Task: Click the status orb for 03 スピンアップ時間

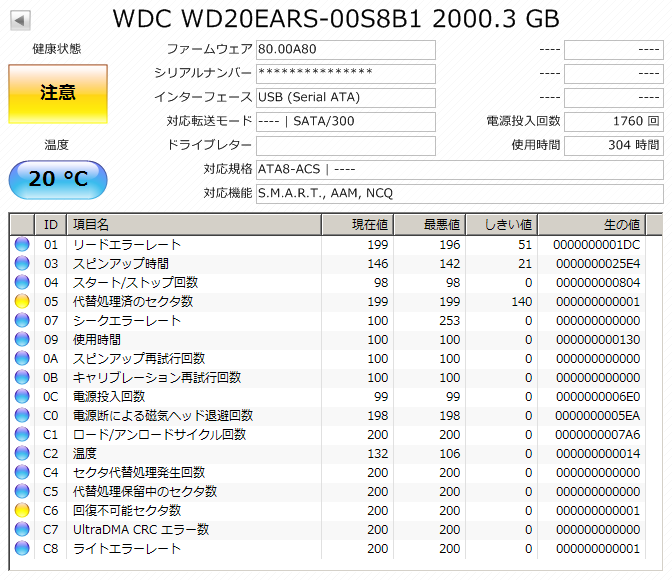Action: (x=22, y=263)
